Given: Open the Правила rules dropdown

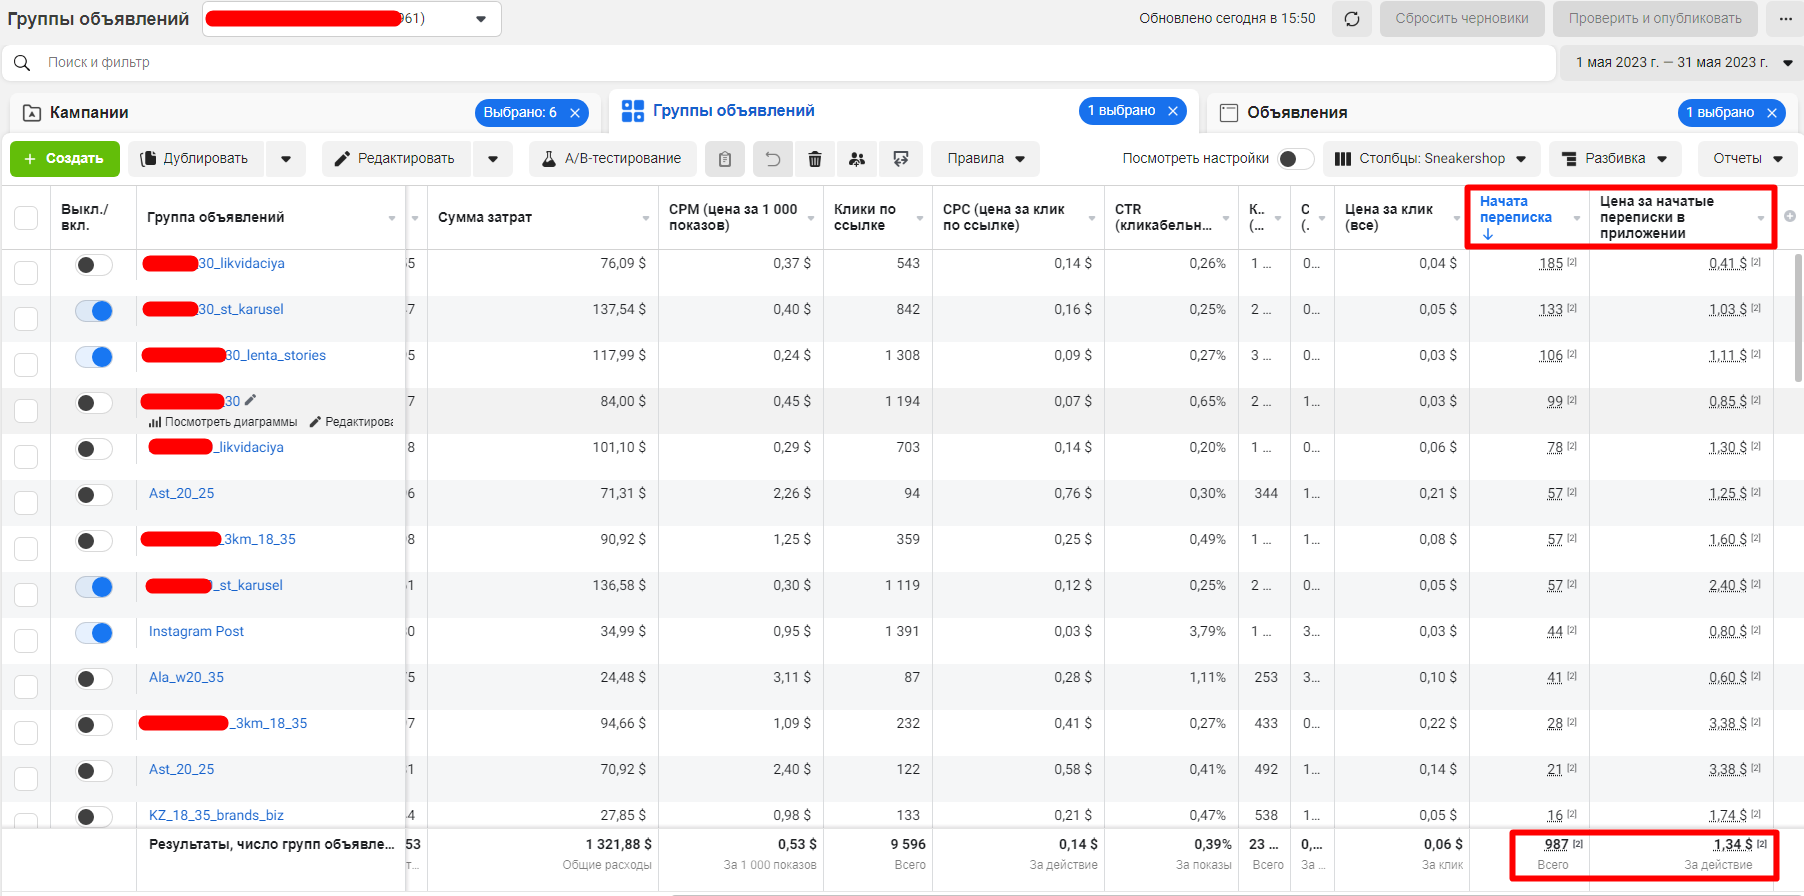Looking at the screenshot, I should [x=985, y=159].
